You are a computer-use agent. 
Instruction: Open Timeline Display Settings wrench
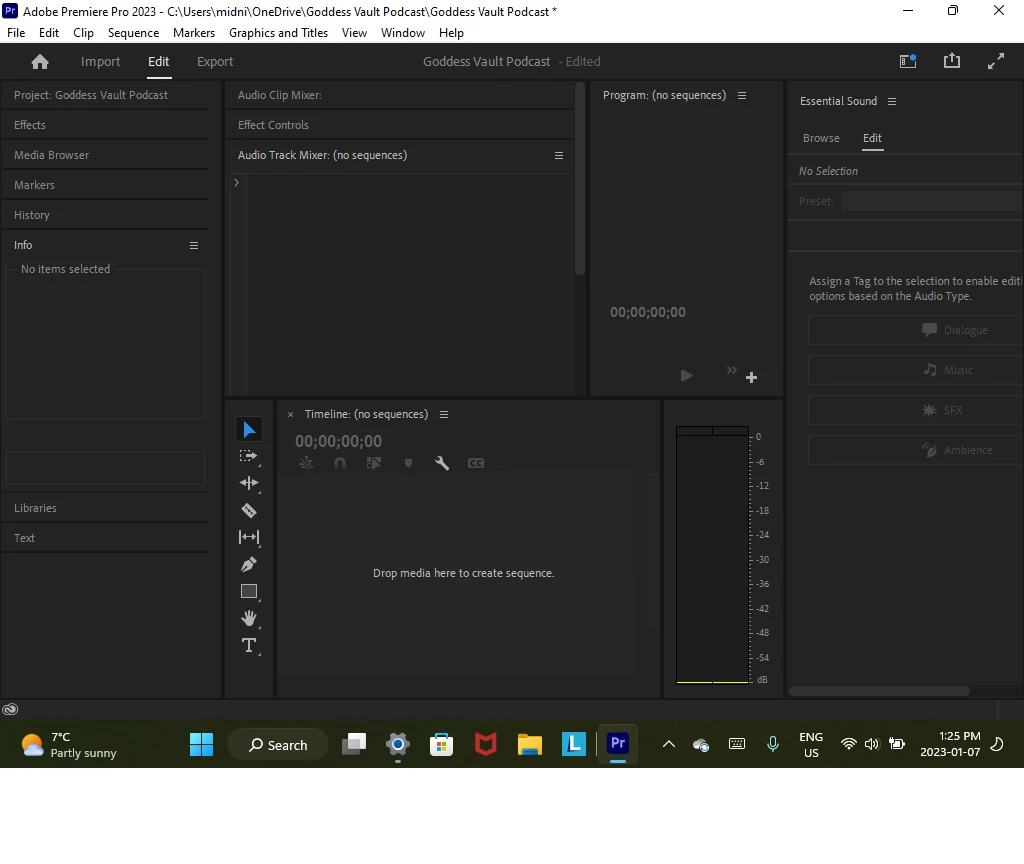pos(442,463)
